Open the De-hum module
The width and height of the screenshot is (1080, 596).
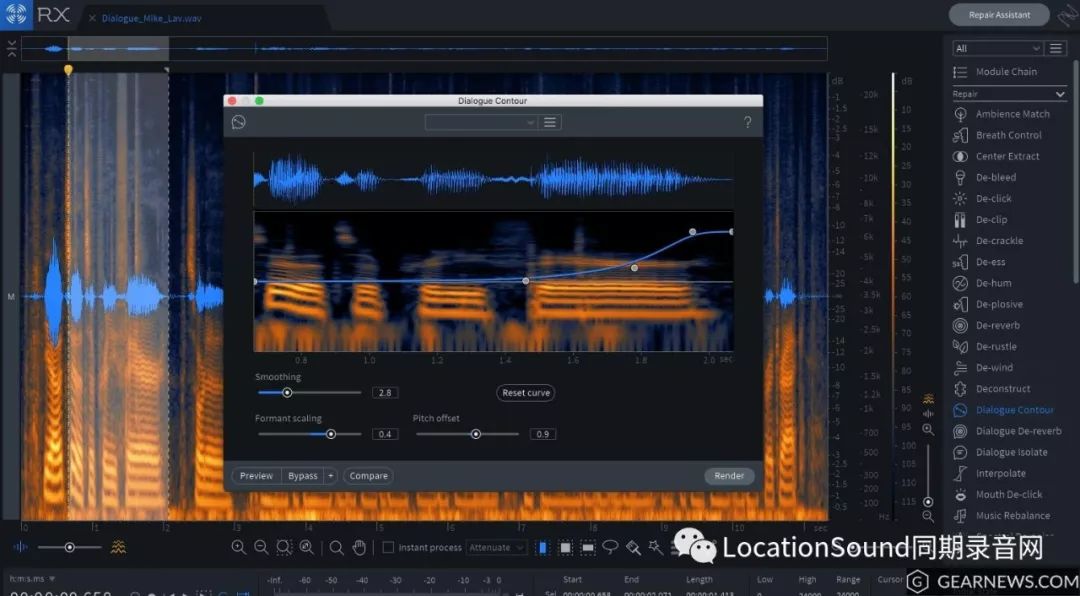993,283
